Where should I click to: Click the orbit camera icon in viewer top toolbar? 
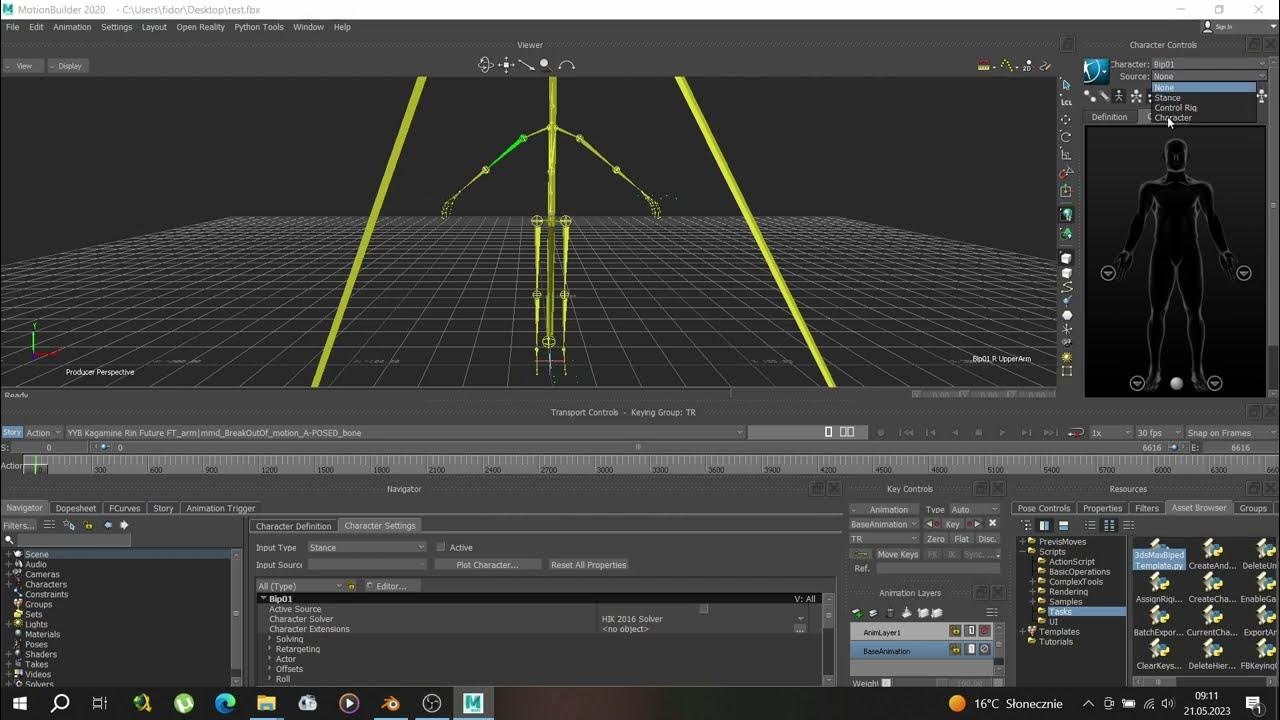click(x=485, y=65)
